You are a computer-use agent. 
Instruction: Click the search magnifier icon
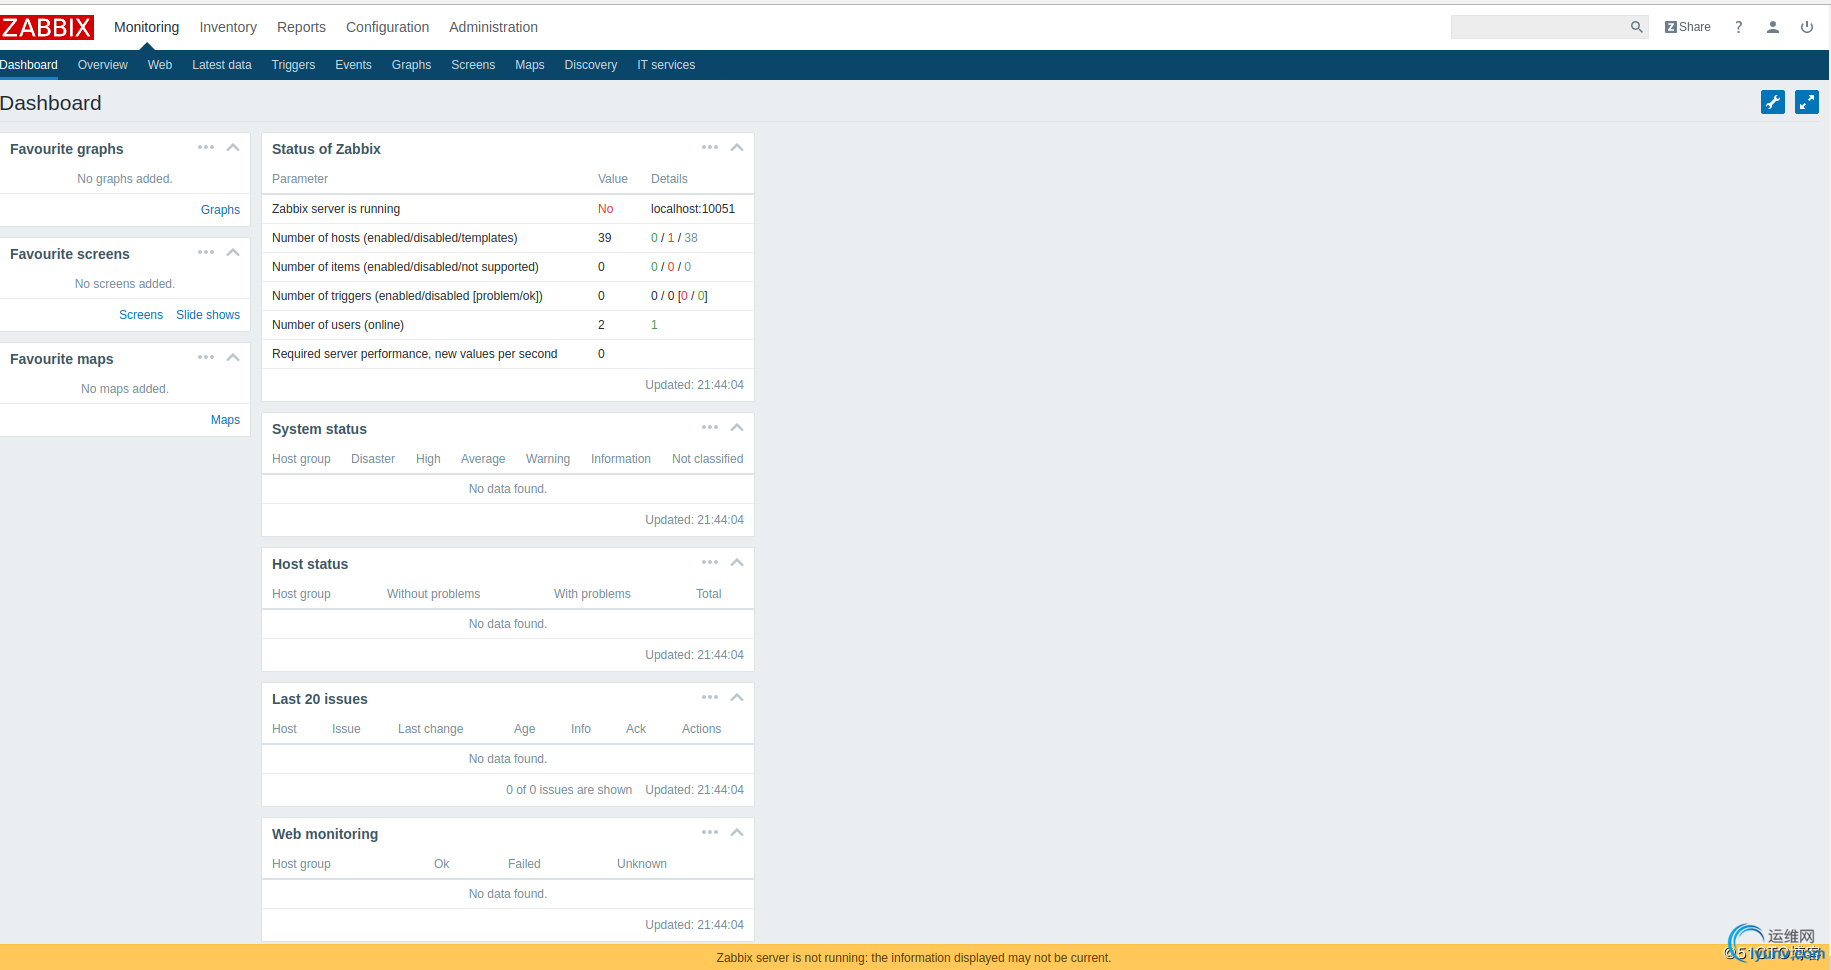point(1636,27)
